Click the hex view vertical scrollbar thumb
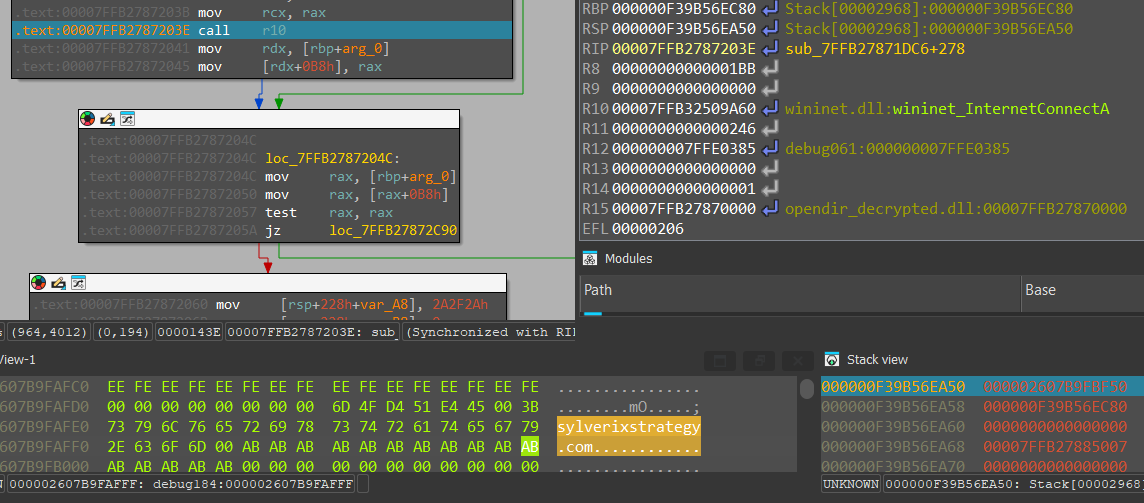The height and width of the screenshot is (503, 1144). click(806, 388)
